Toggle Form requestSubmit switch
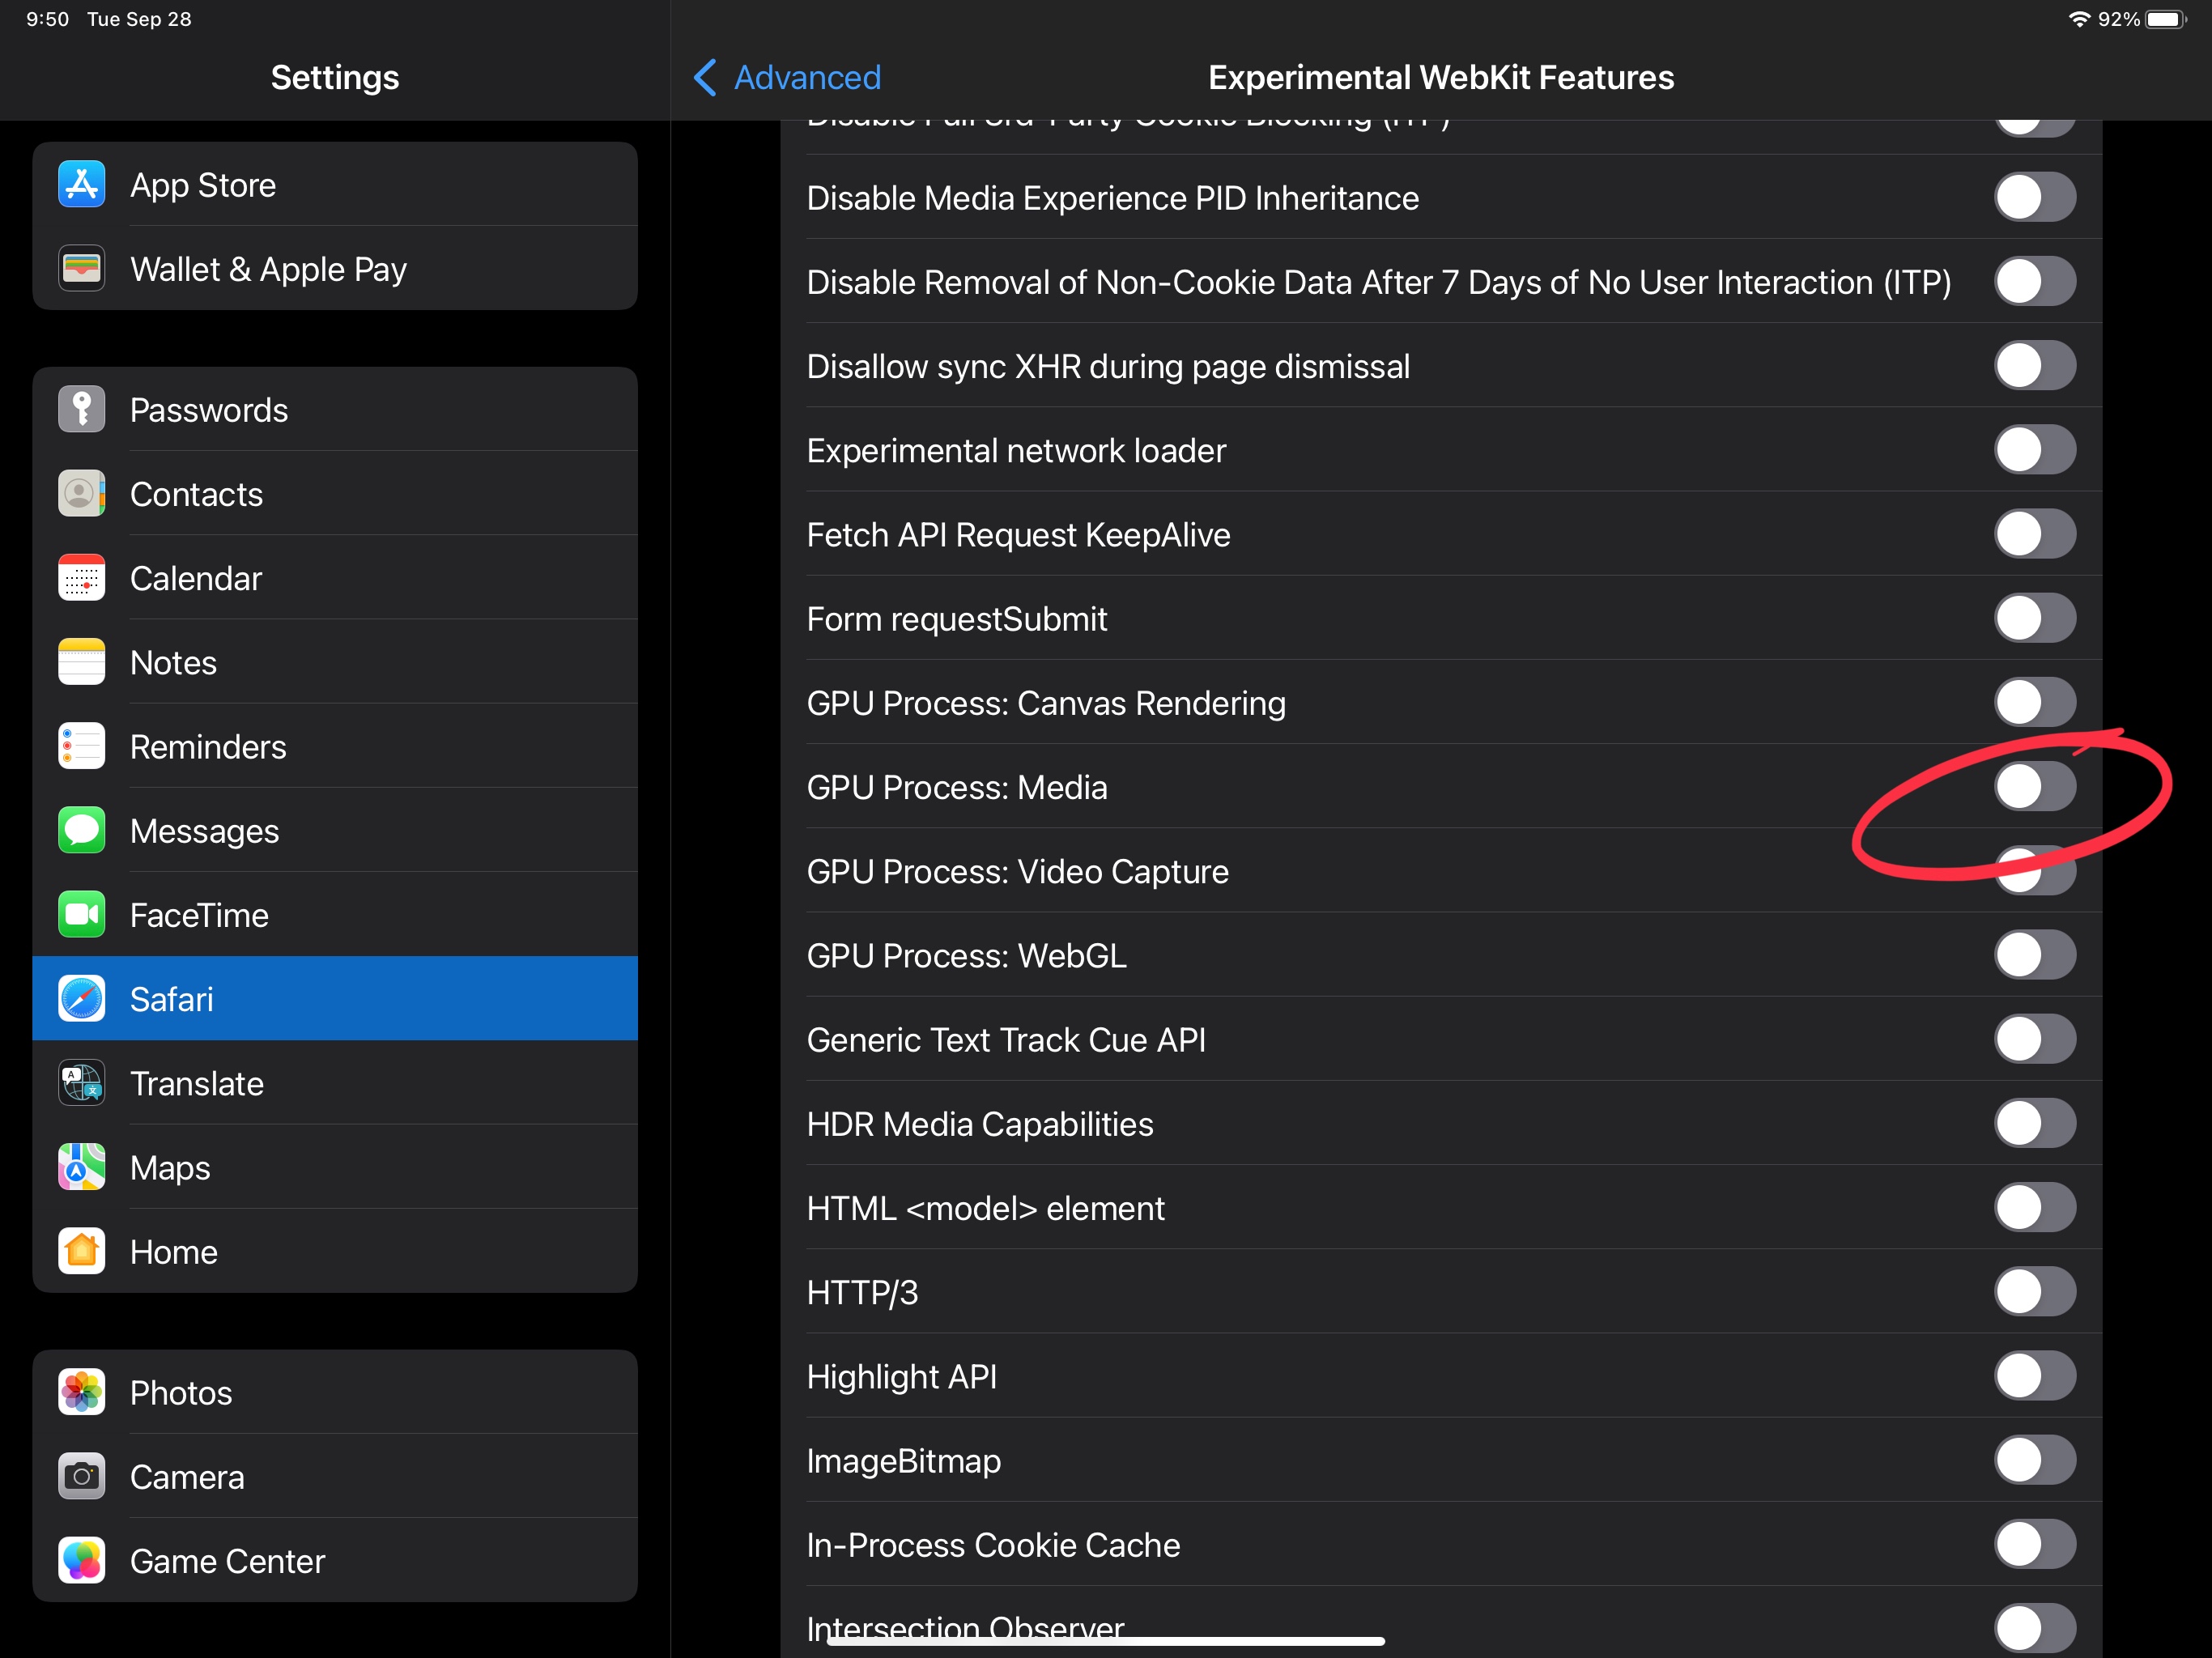Screen dimensions: 2212x1658 pyautogui.click(x=2035, y=618)
